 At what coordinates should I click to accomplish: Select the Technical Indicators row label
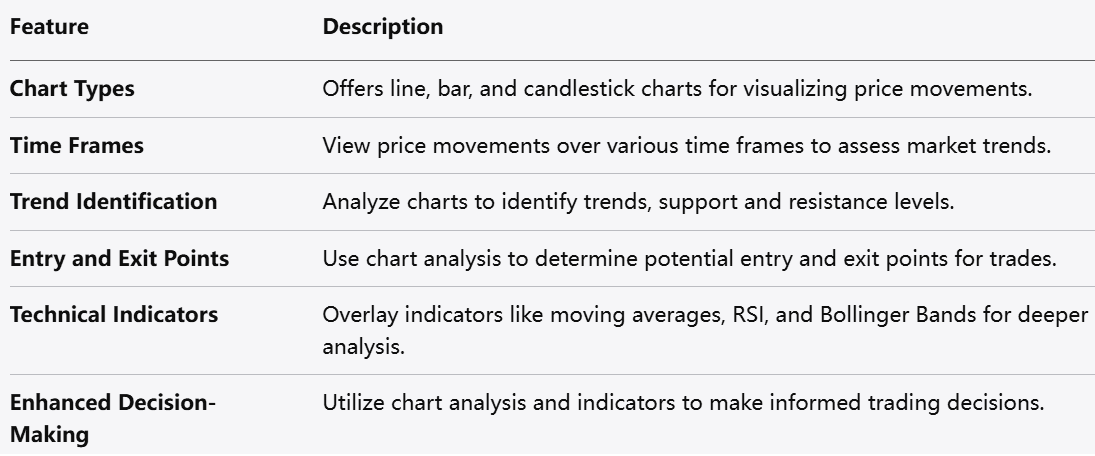(113, 314)
